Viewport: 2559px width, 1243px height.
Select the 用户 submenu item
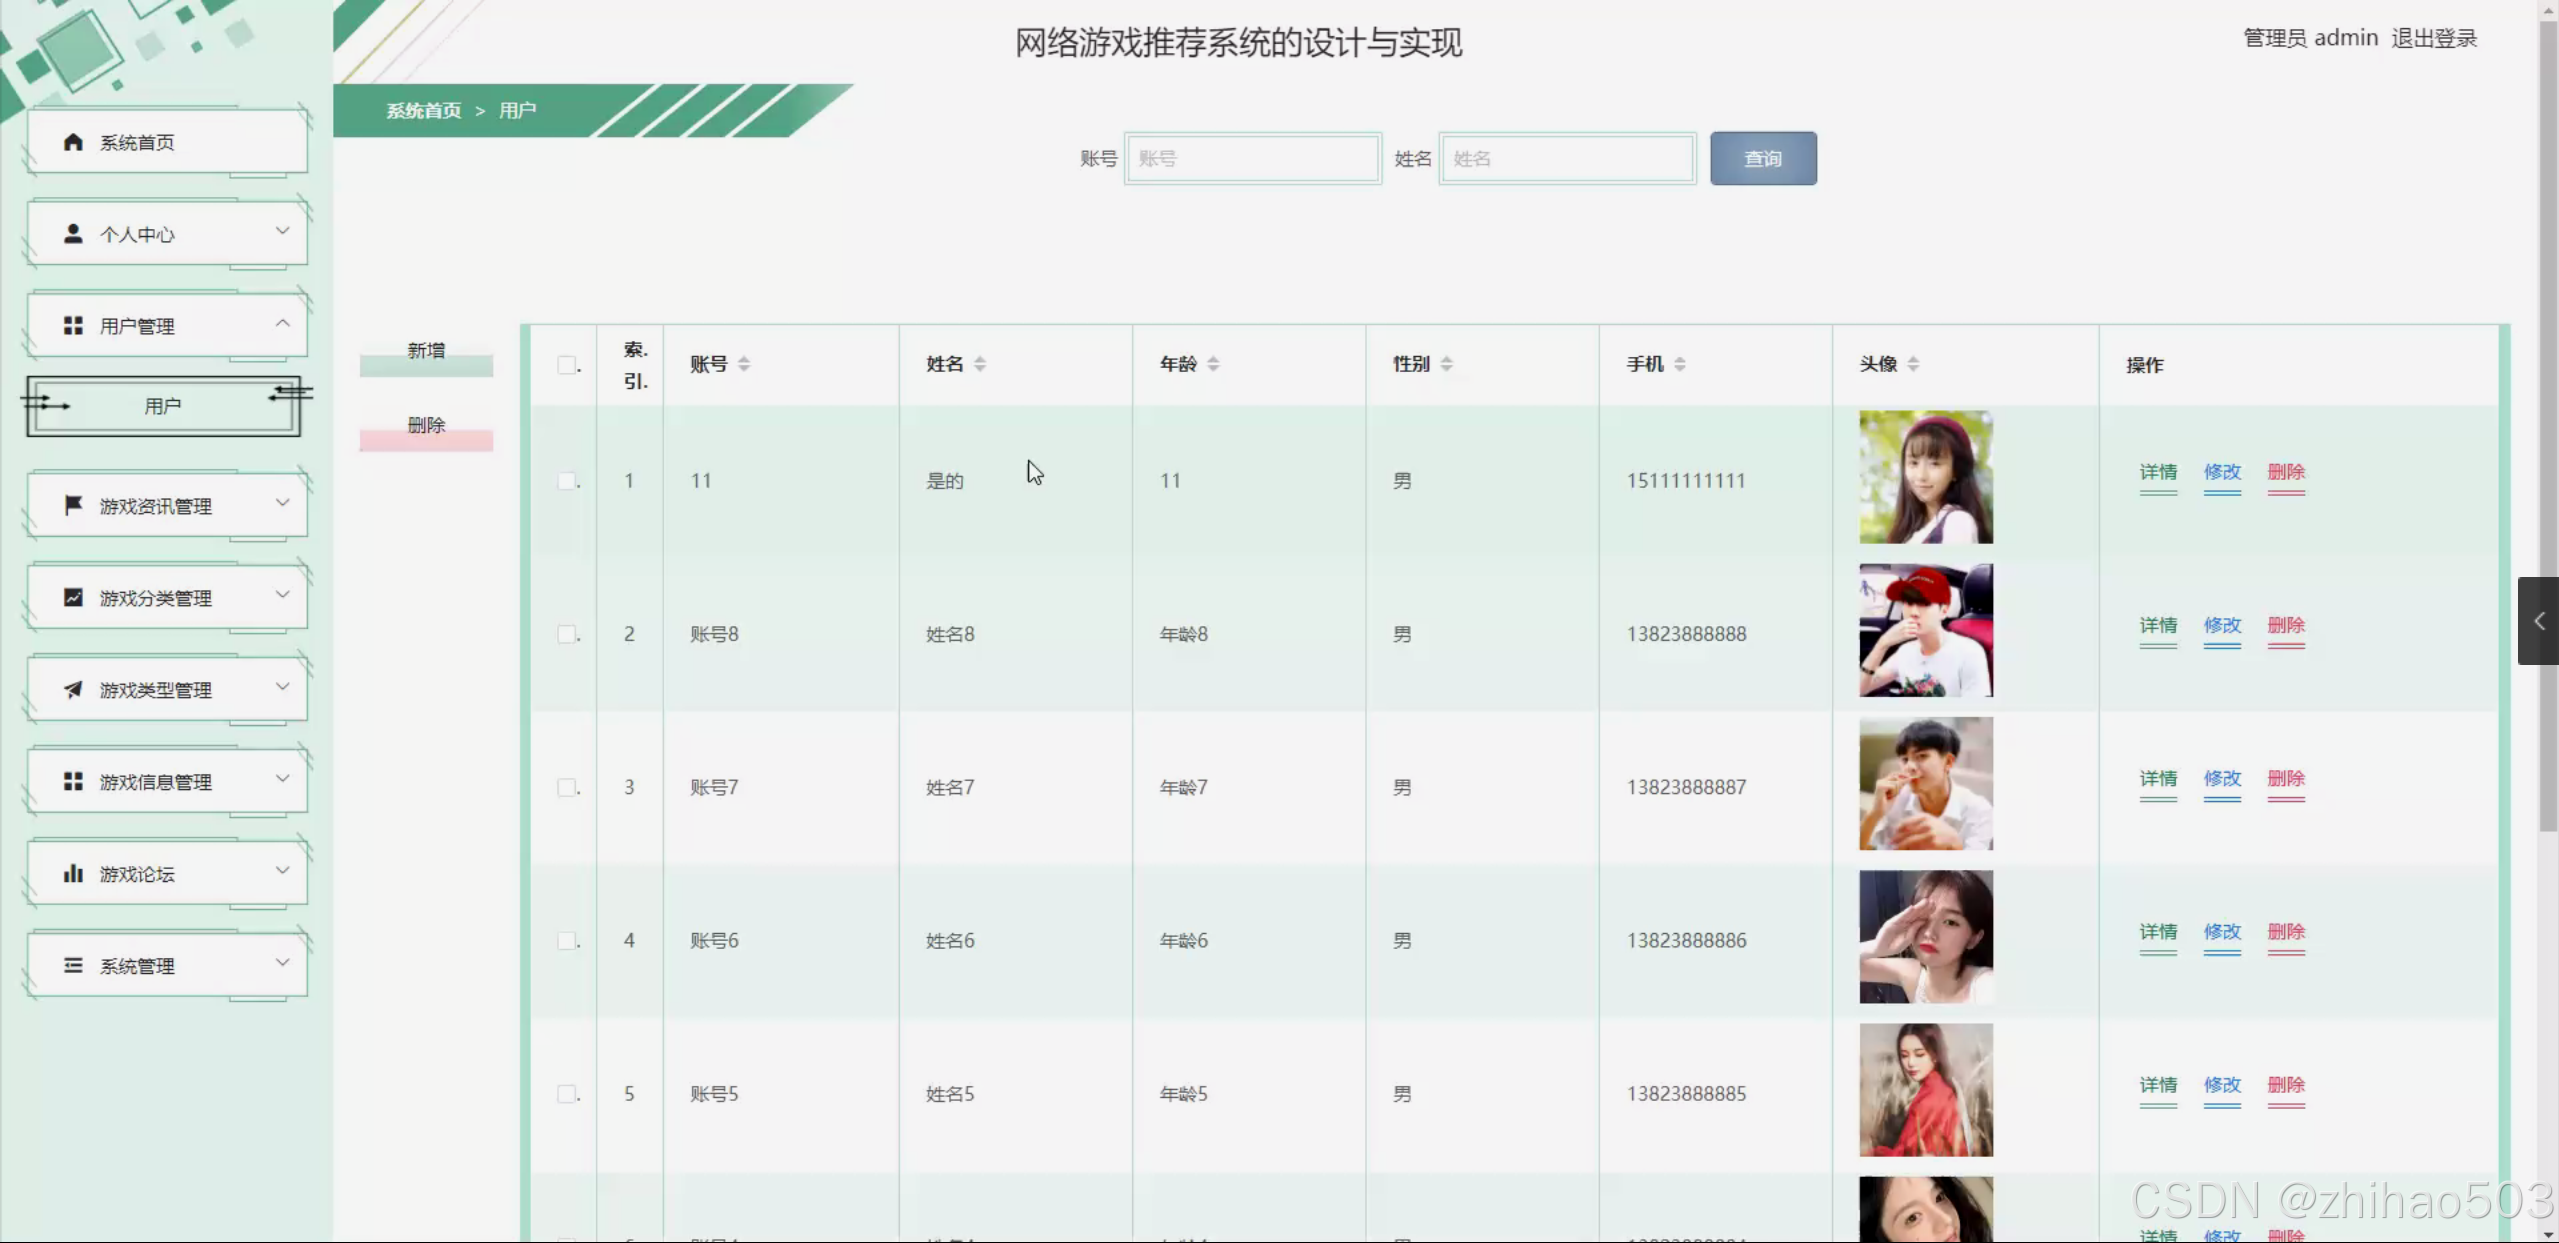tap(163, 406)
